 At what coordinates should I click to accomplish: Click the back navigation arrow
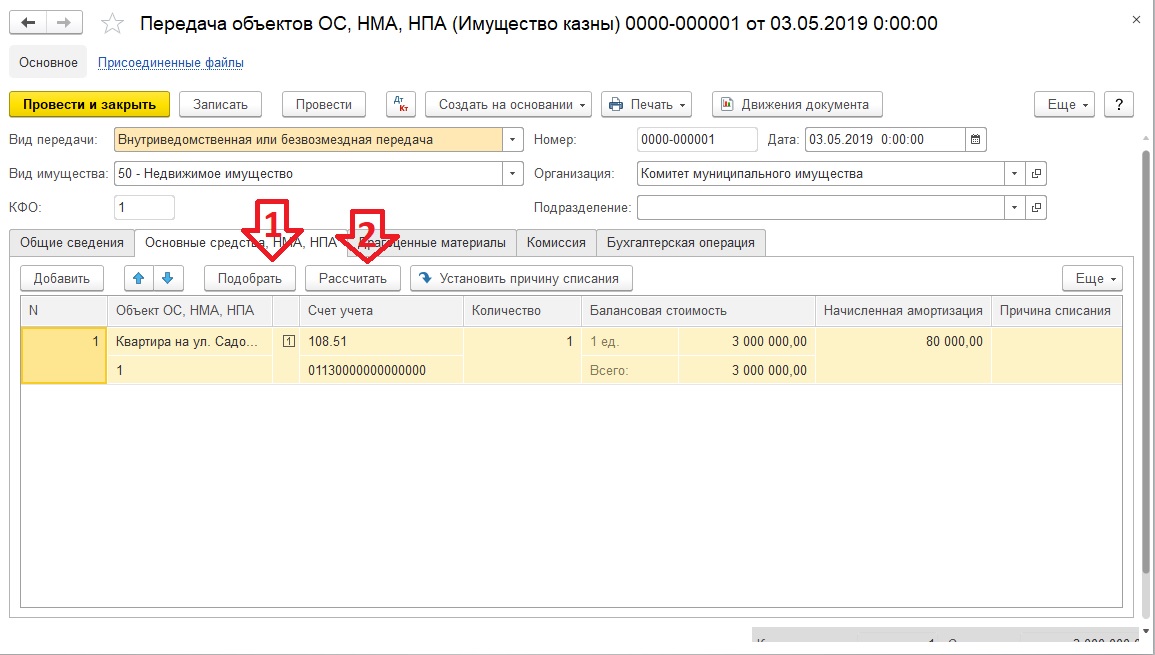(28, 23)
